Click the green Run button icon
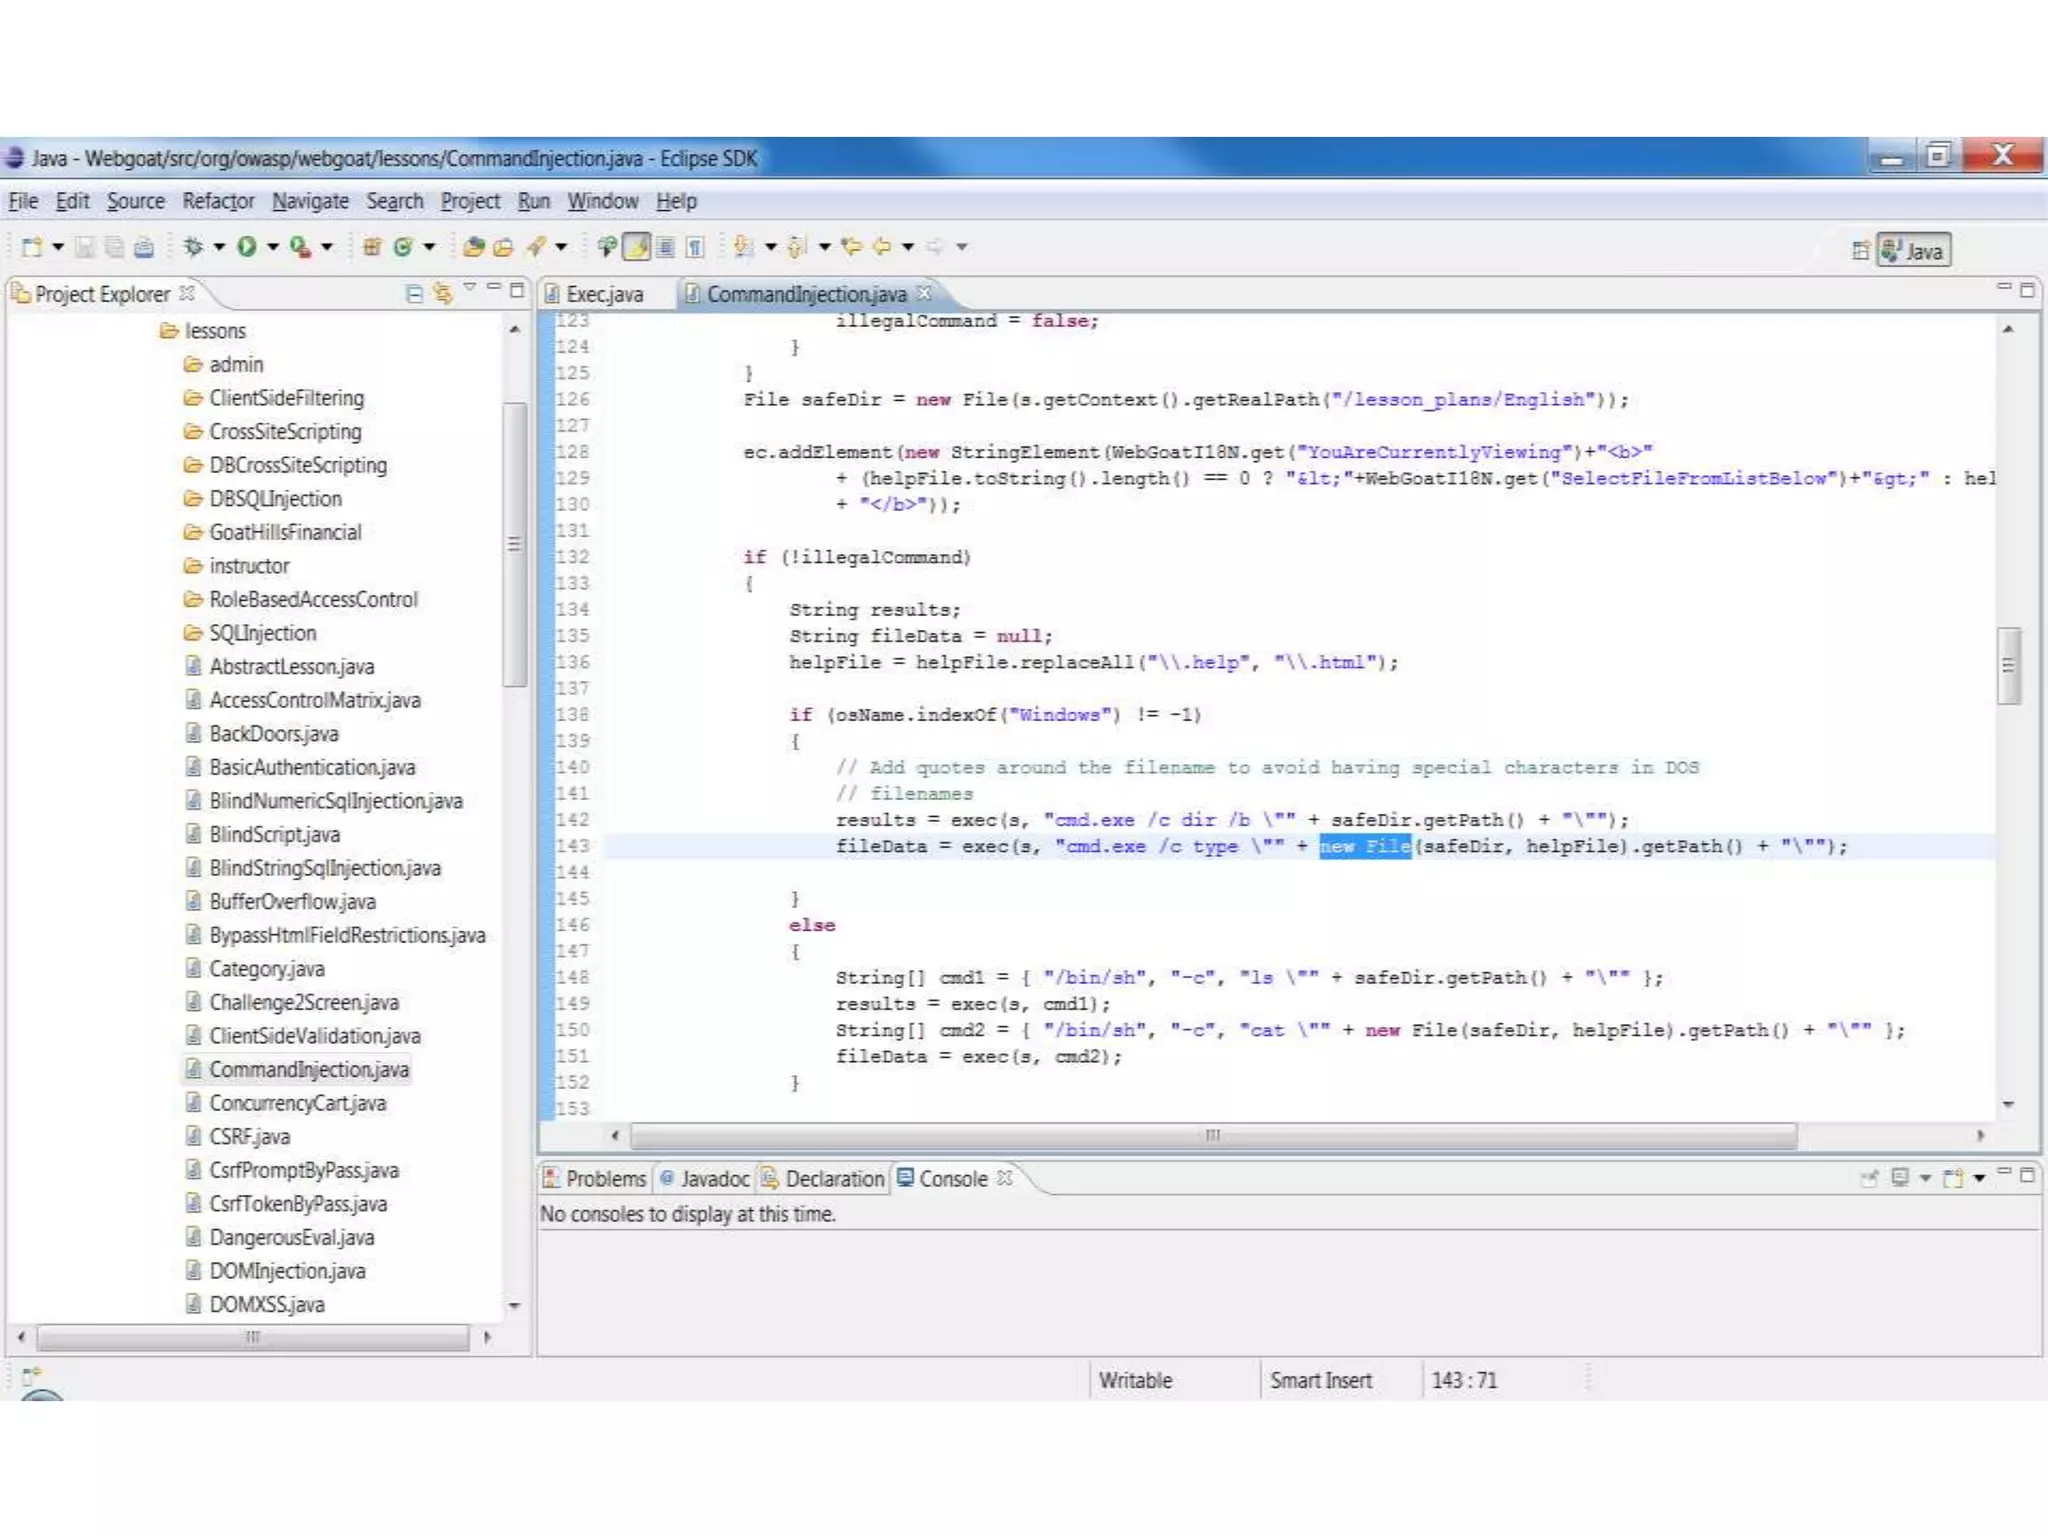This screenshot has width=2048, height=1536. [x=247, y=246]
